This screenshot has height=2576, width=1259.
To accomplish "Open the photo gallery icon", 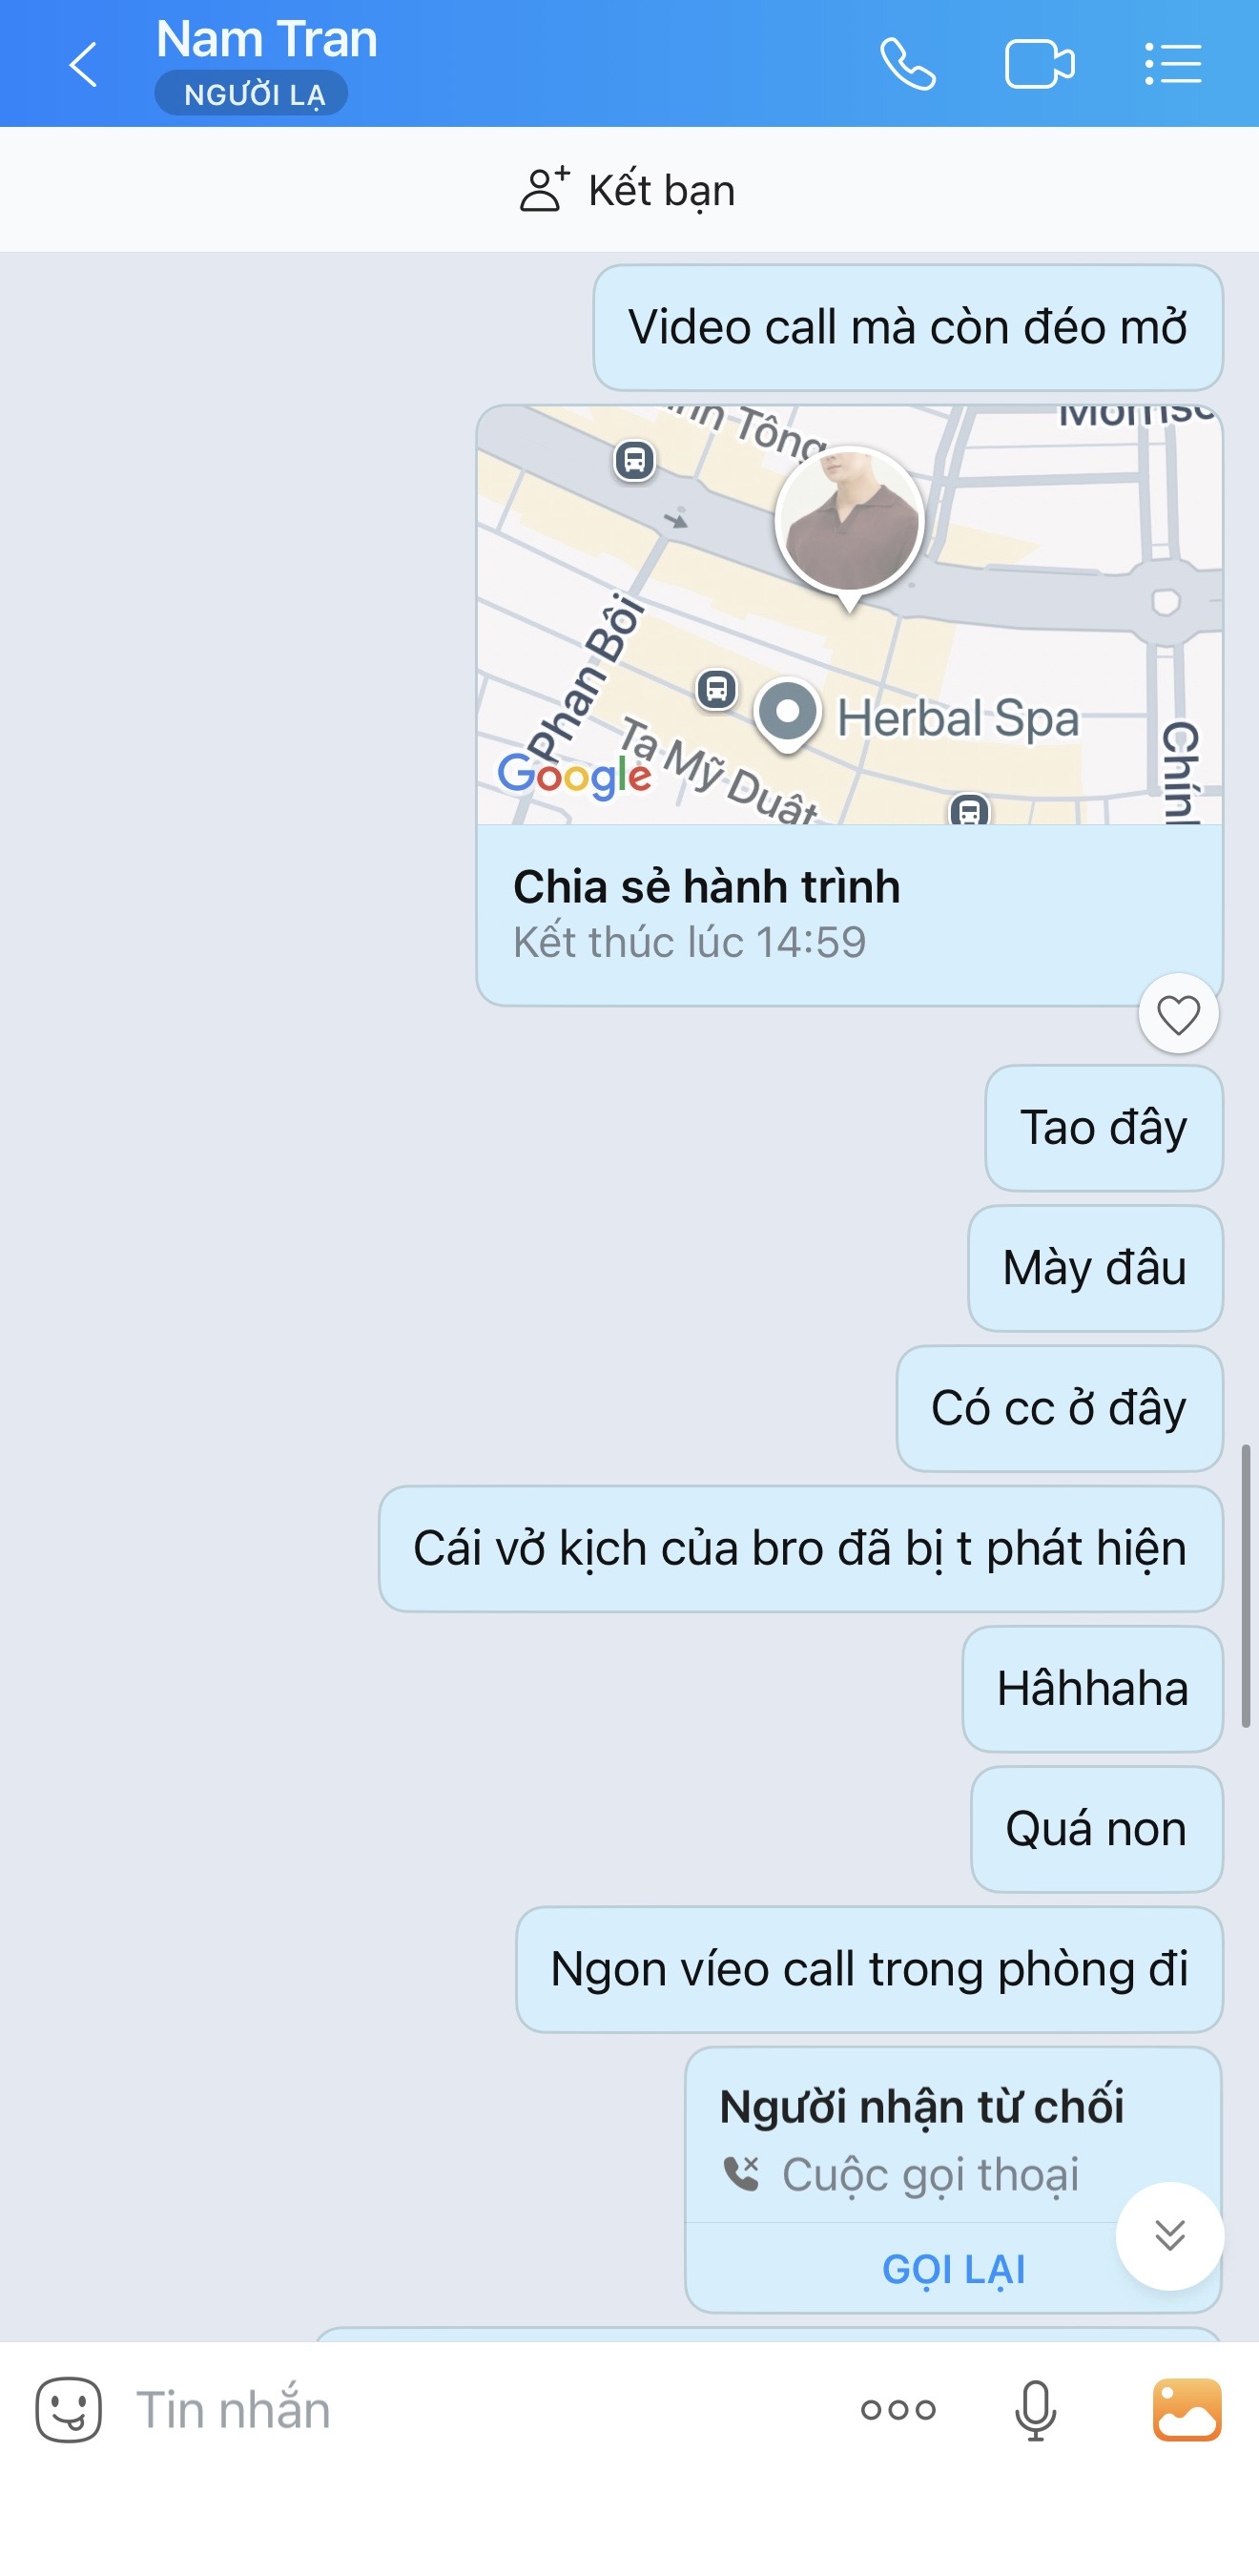I will click(x=1187, y=2410).
